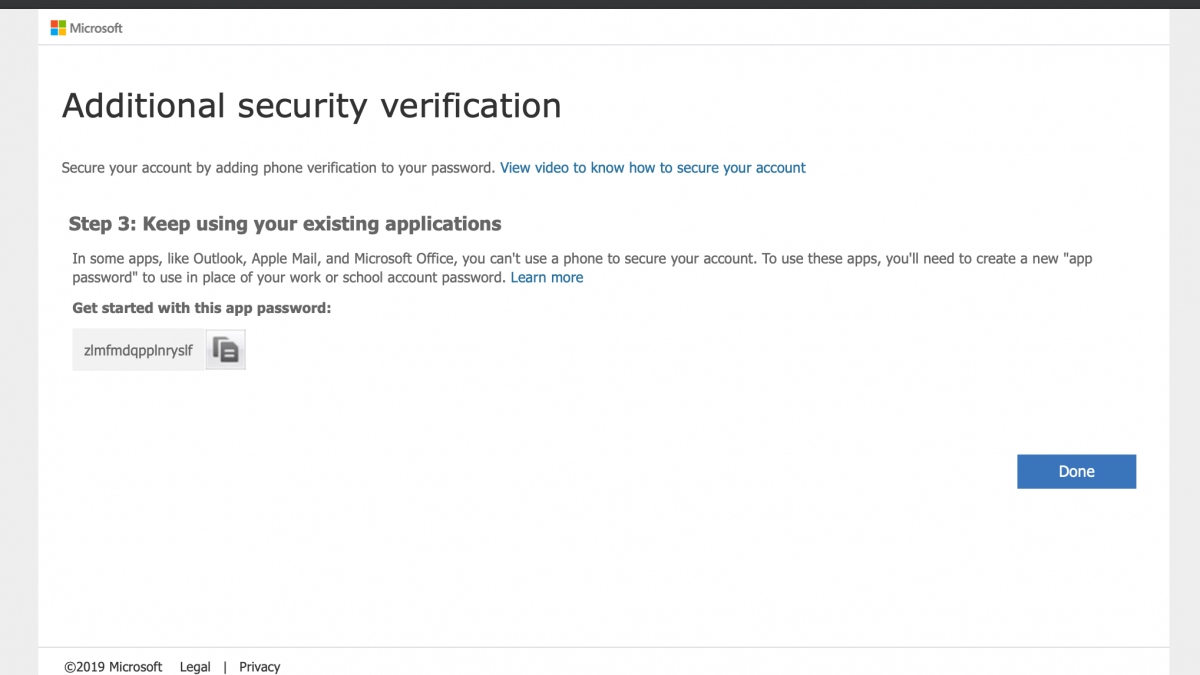Click the word Outlook in the description

coord(219,258)
